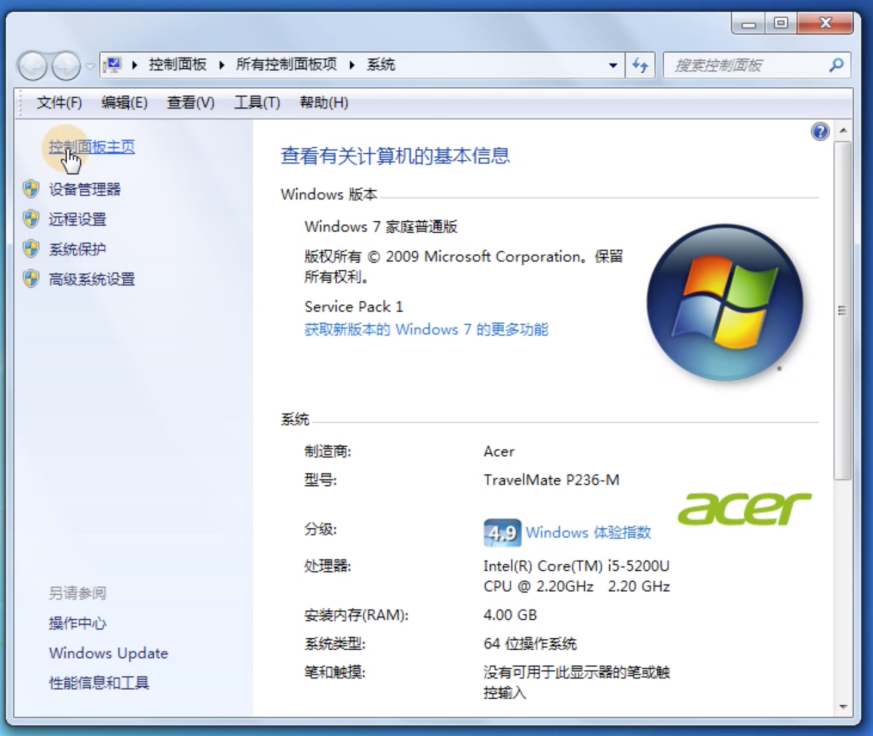Click the shield icon beside 系统保护

click(x=31, y=249)
